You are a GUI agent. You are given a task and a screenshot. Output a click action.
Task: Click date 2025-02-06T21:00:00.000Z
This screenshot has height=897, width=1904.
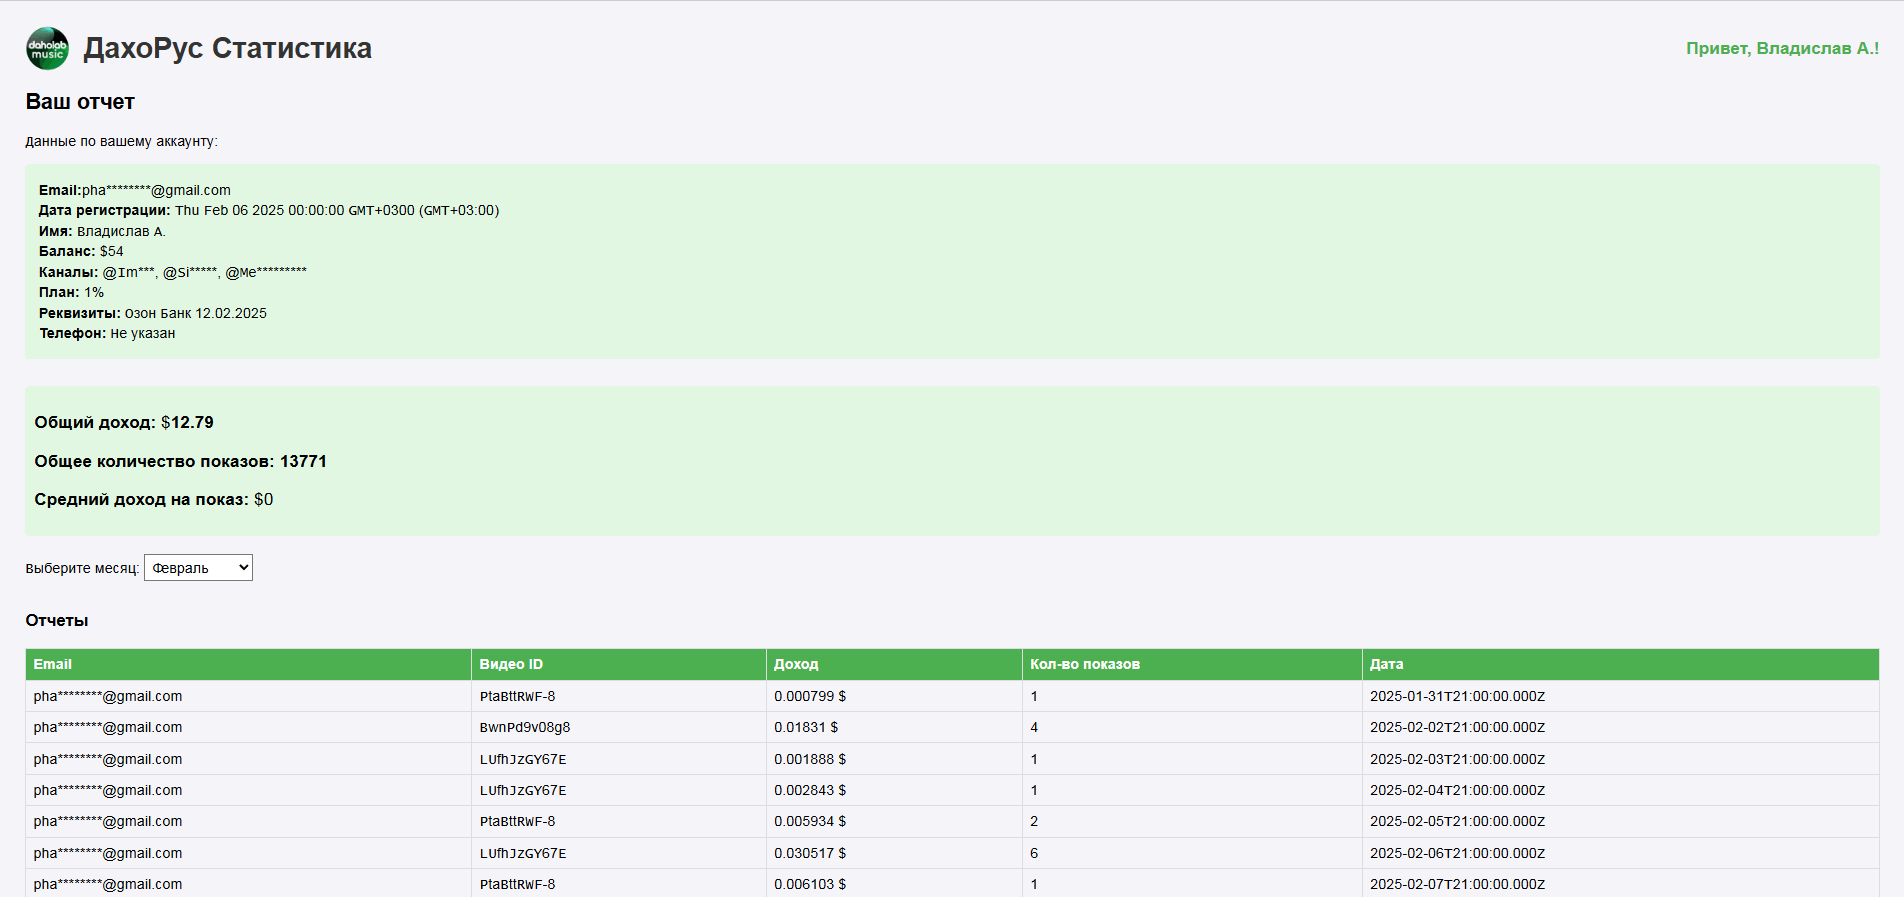tap(1457, 853)
